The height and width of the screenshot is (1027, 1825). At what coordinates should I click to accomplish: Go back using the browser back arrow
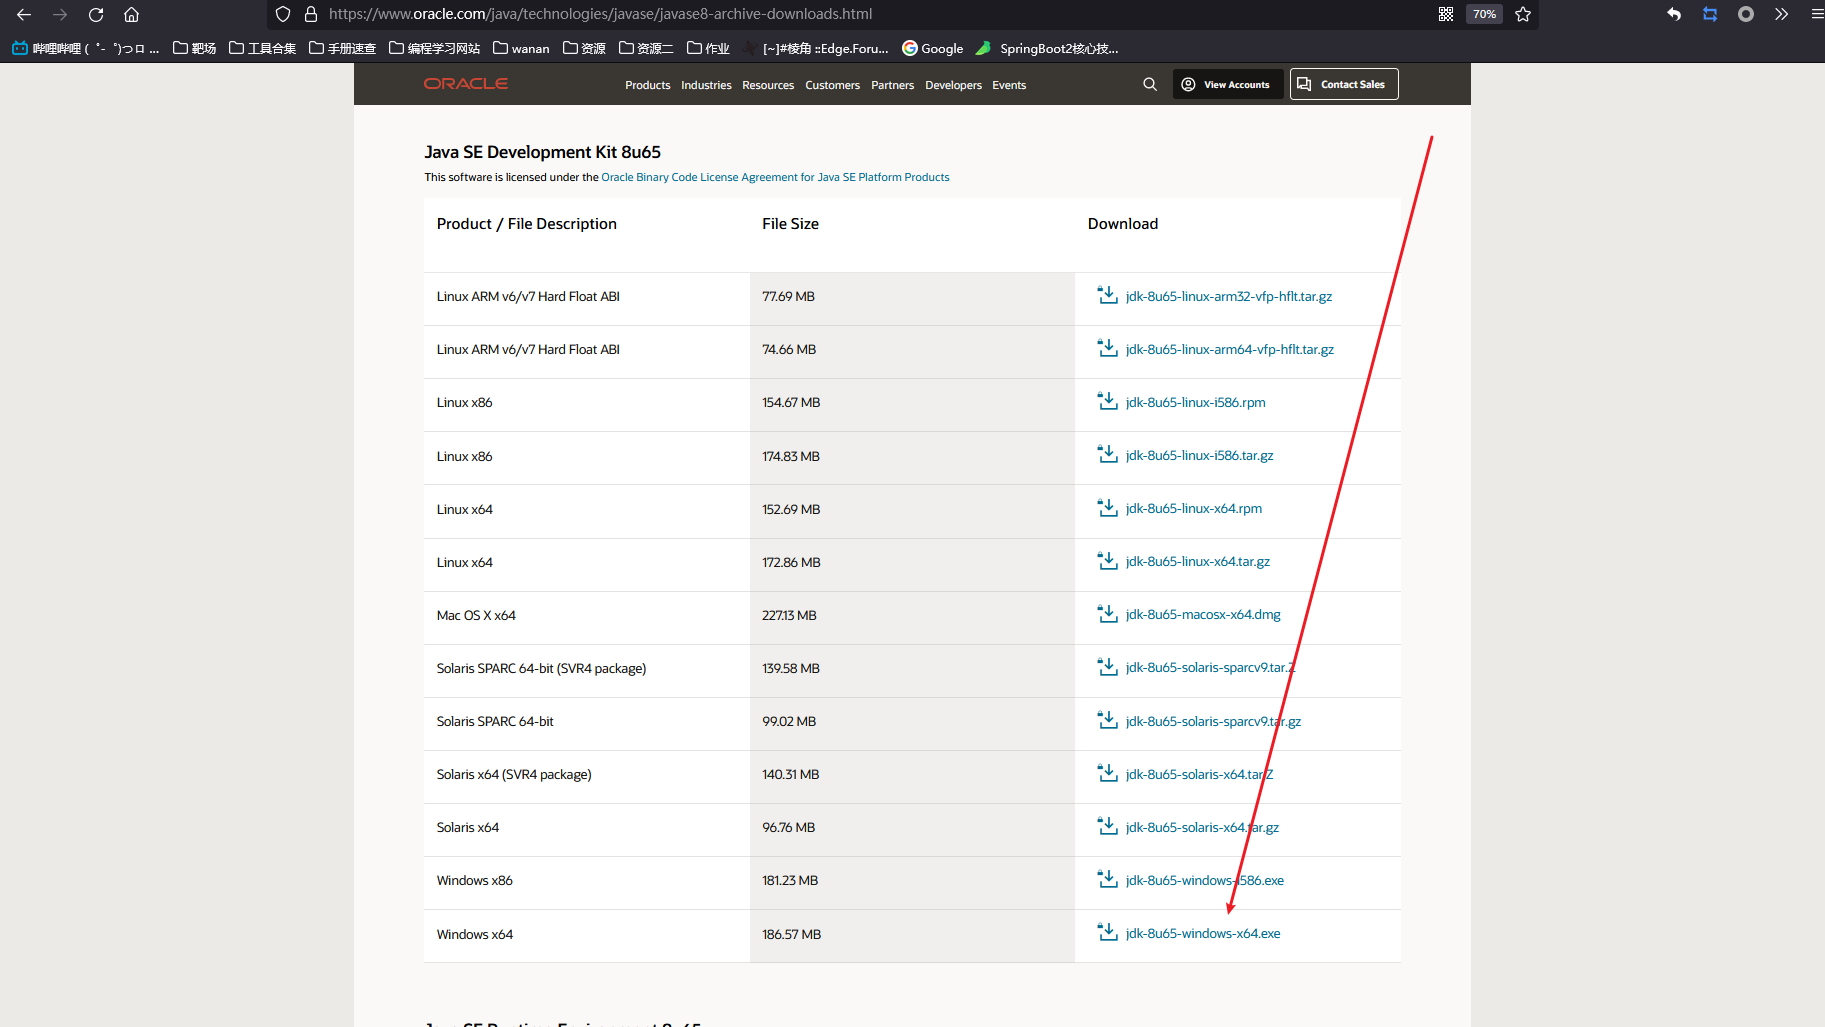(x=24, y=14)
